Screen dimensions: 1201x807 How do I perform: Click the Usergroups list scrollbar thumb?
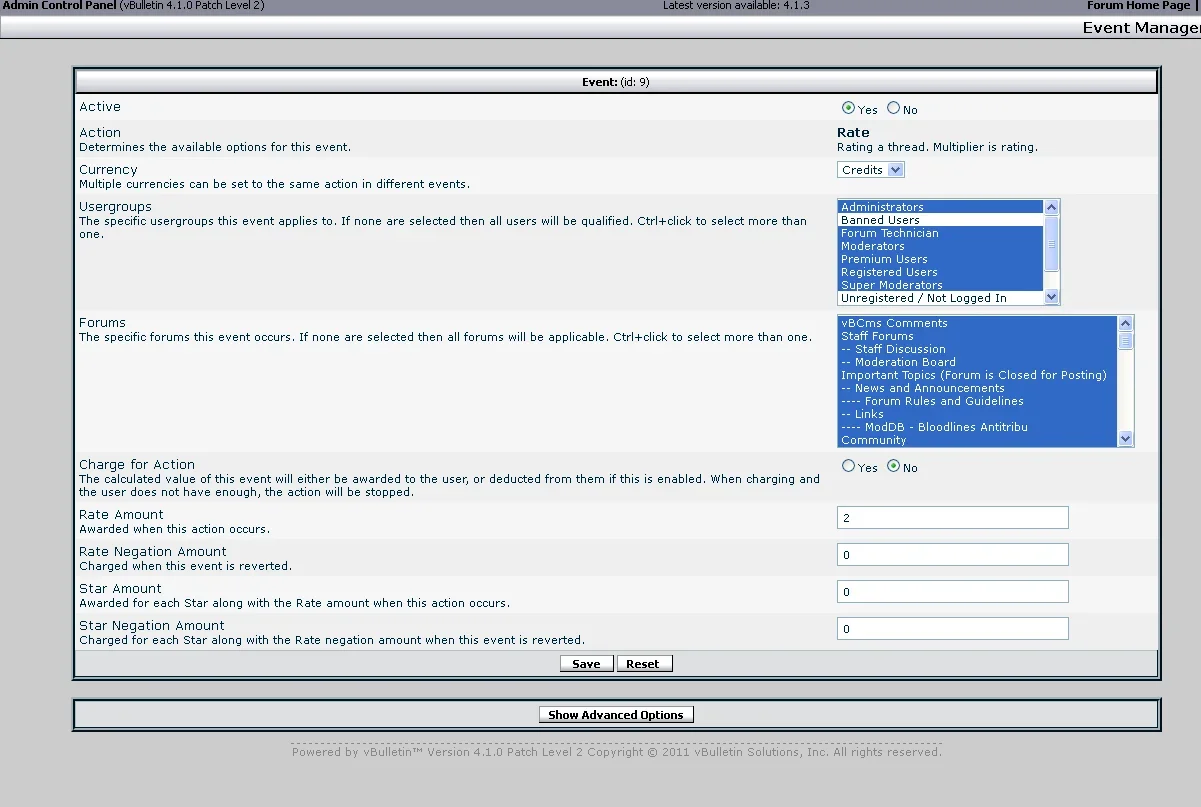tap(1051, 243)
